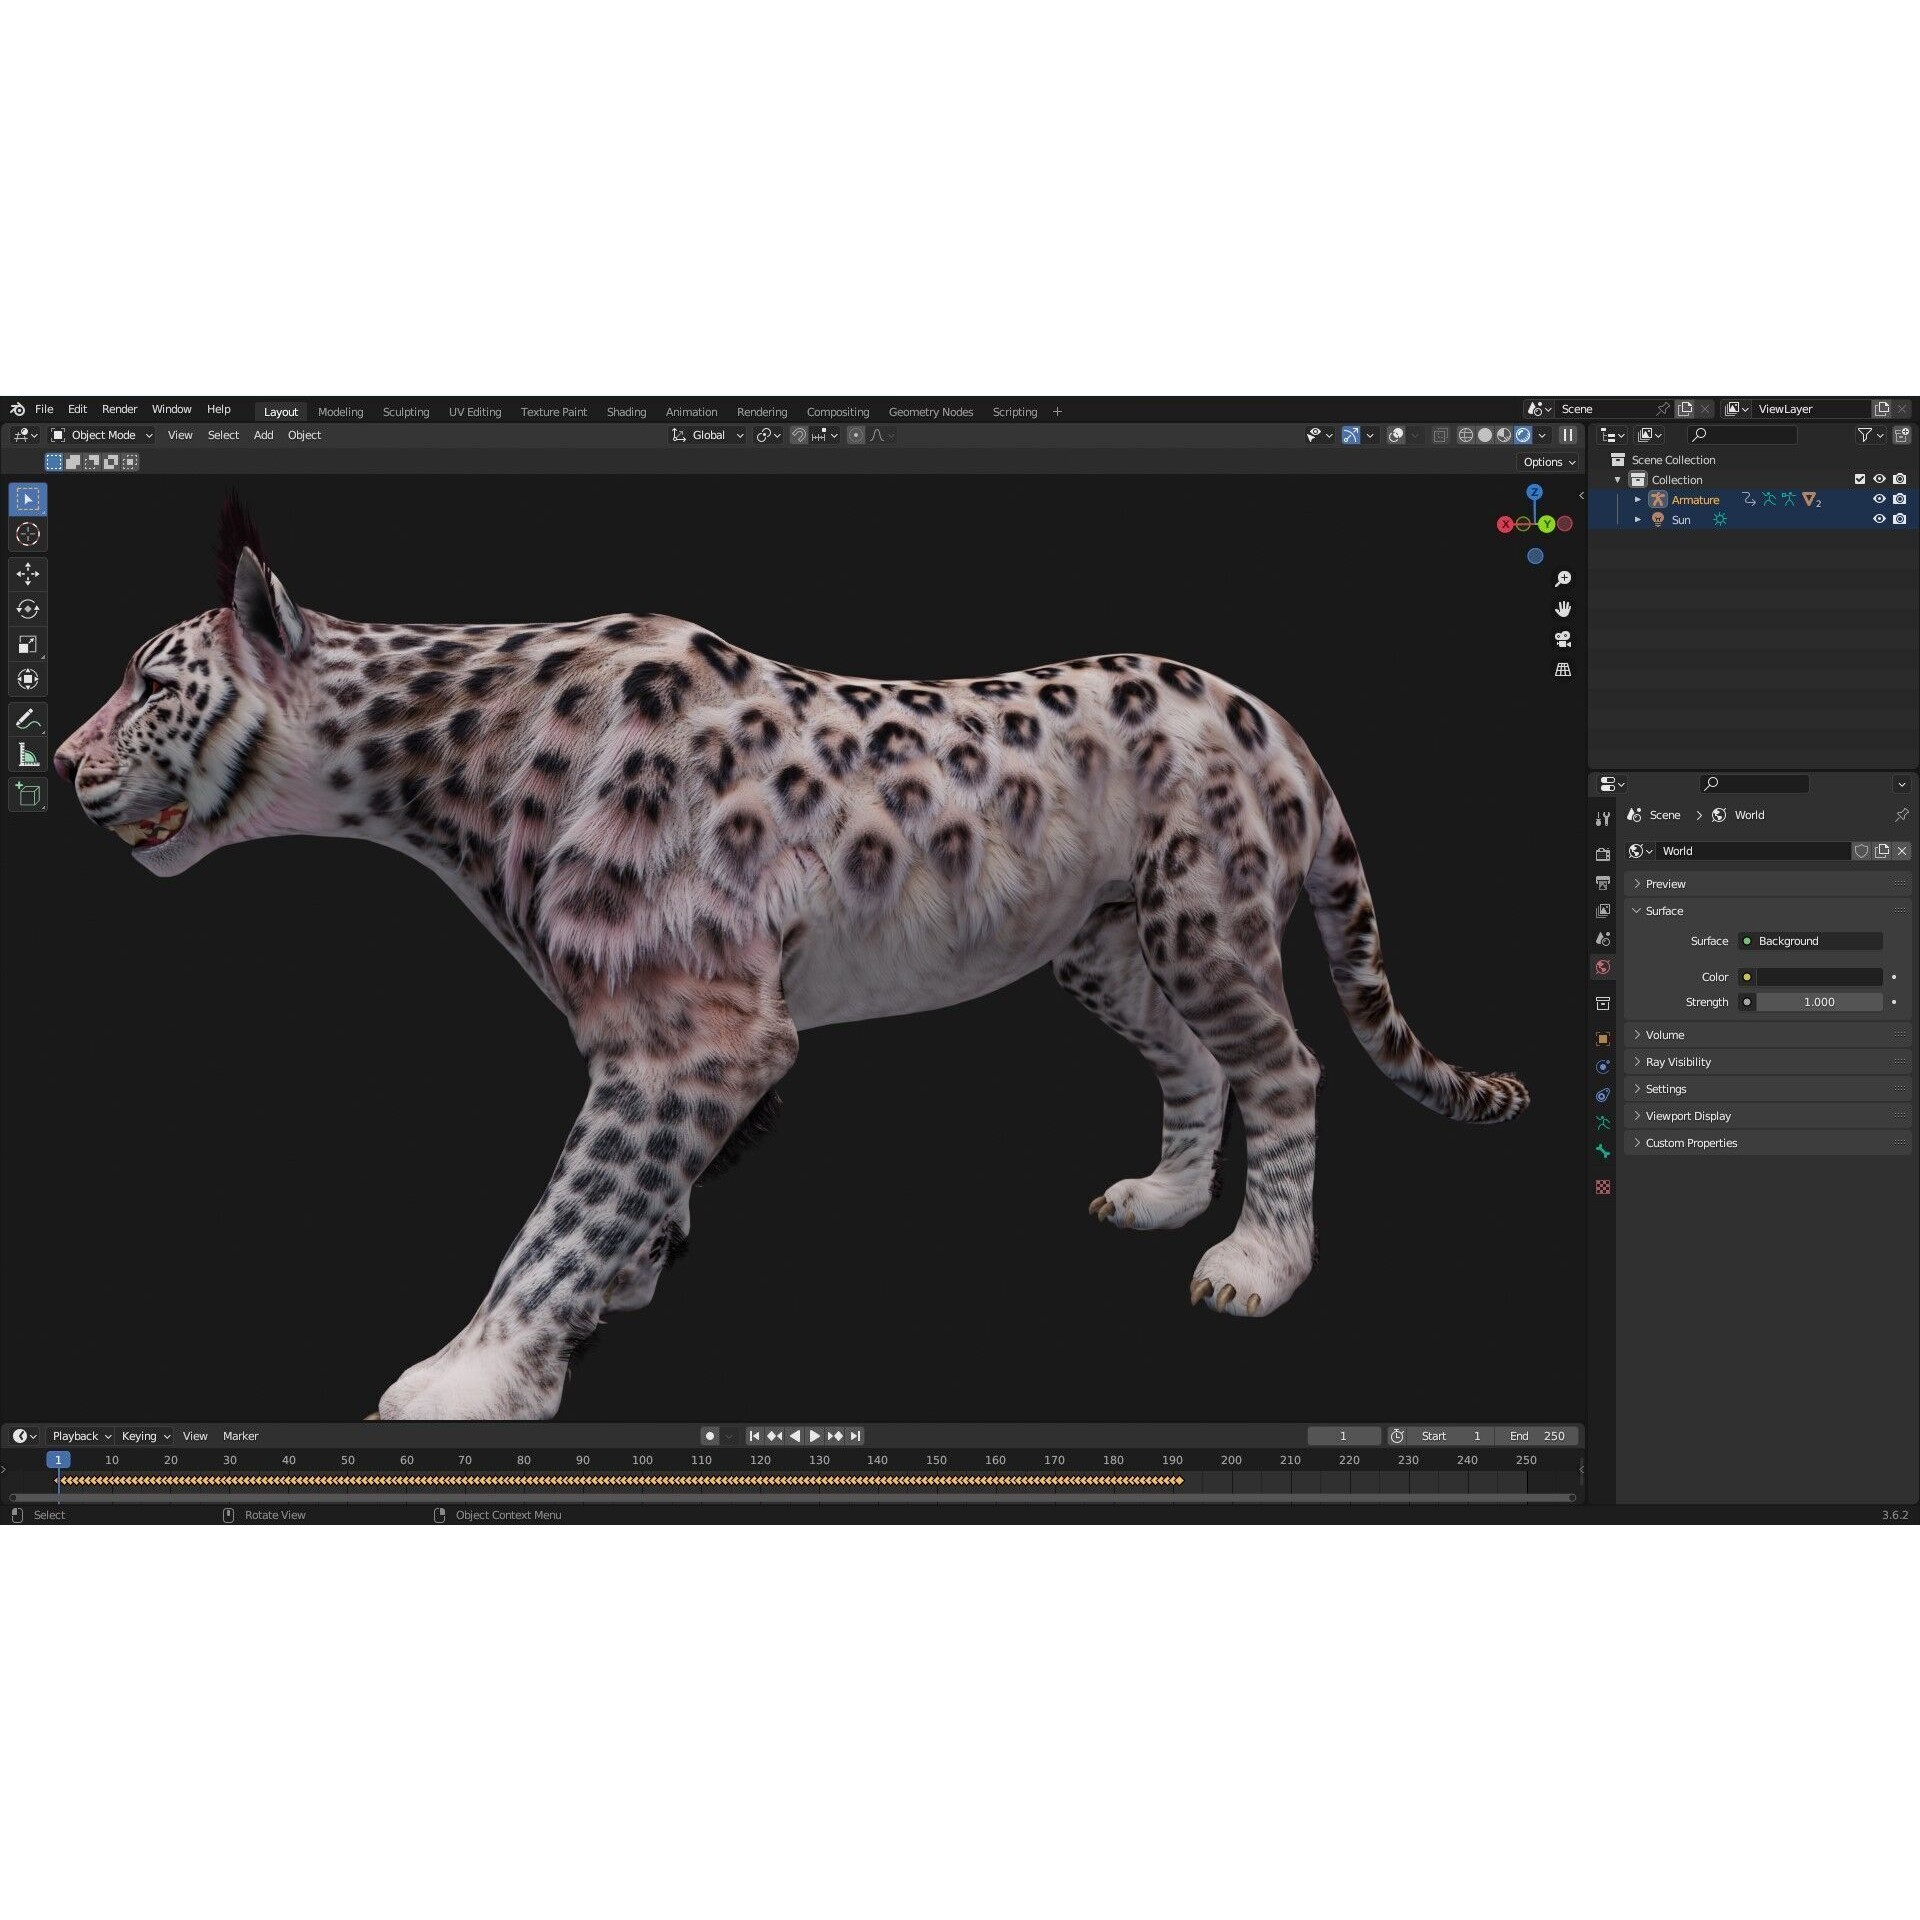Open the Render menu
The width and height of the screenshot is (1920, 1920).
[x=119, y=408]
